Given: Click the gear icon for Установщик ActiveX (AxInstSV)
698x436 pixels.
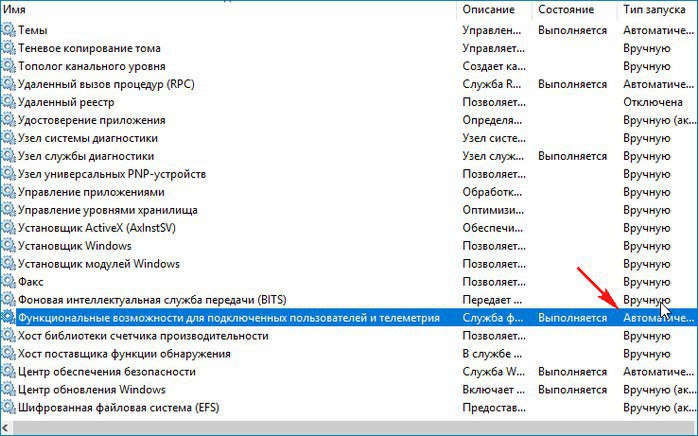Looking at the screenshot, I should pyautogui.click(x=8, y=228).
